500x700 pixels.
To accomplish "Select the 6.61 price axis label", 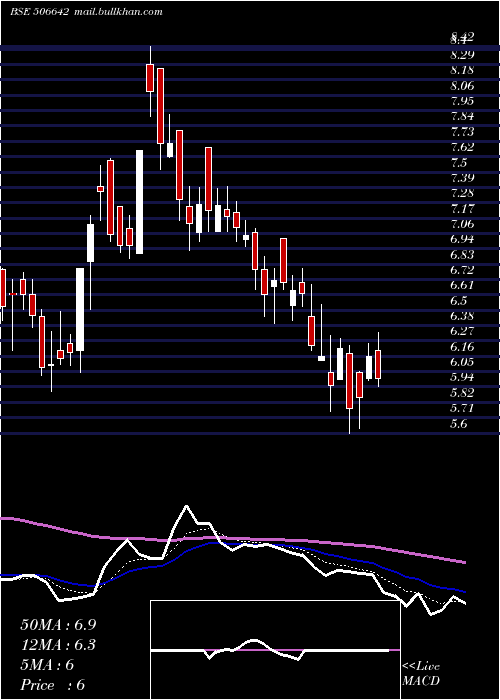I will click(x=462, y=286).
